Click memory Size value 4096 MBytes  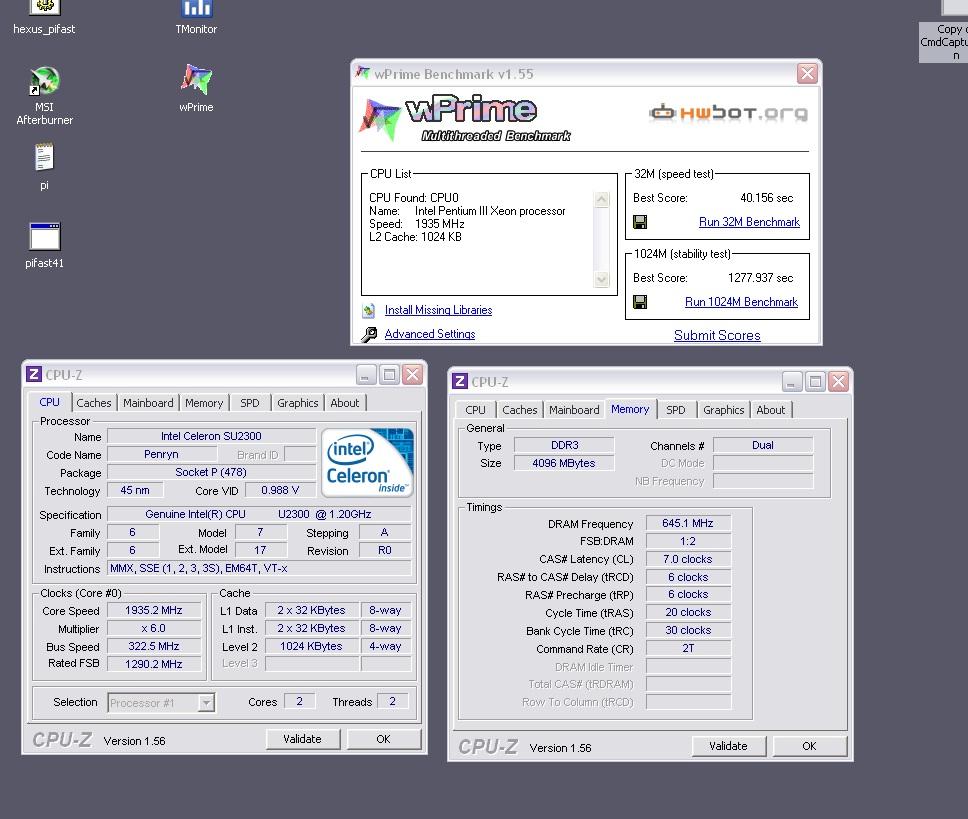[564, 463]
